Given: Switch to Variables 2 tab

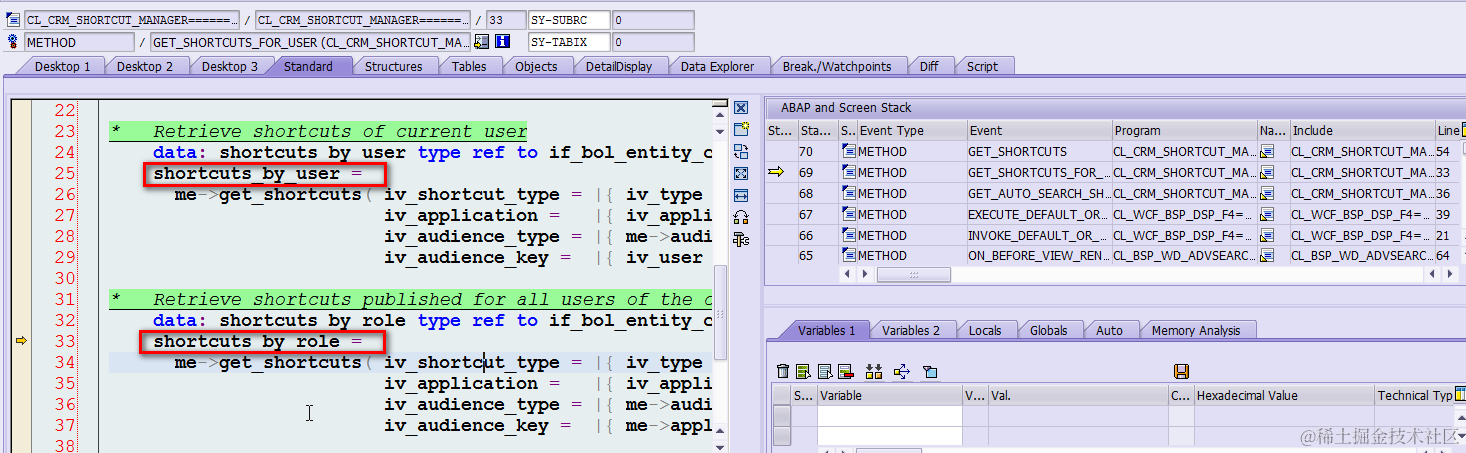Looking at the screenshot, I should click(x=911, y=330).
